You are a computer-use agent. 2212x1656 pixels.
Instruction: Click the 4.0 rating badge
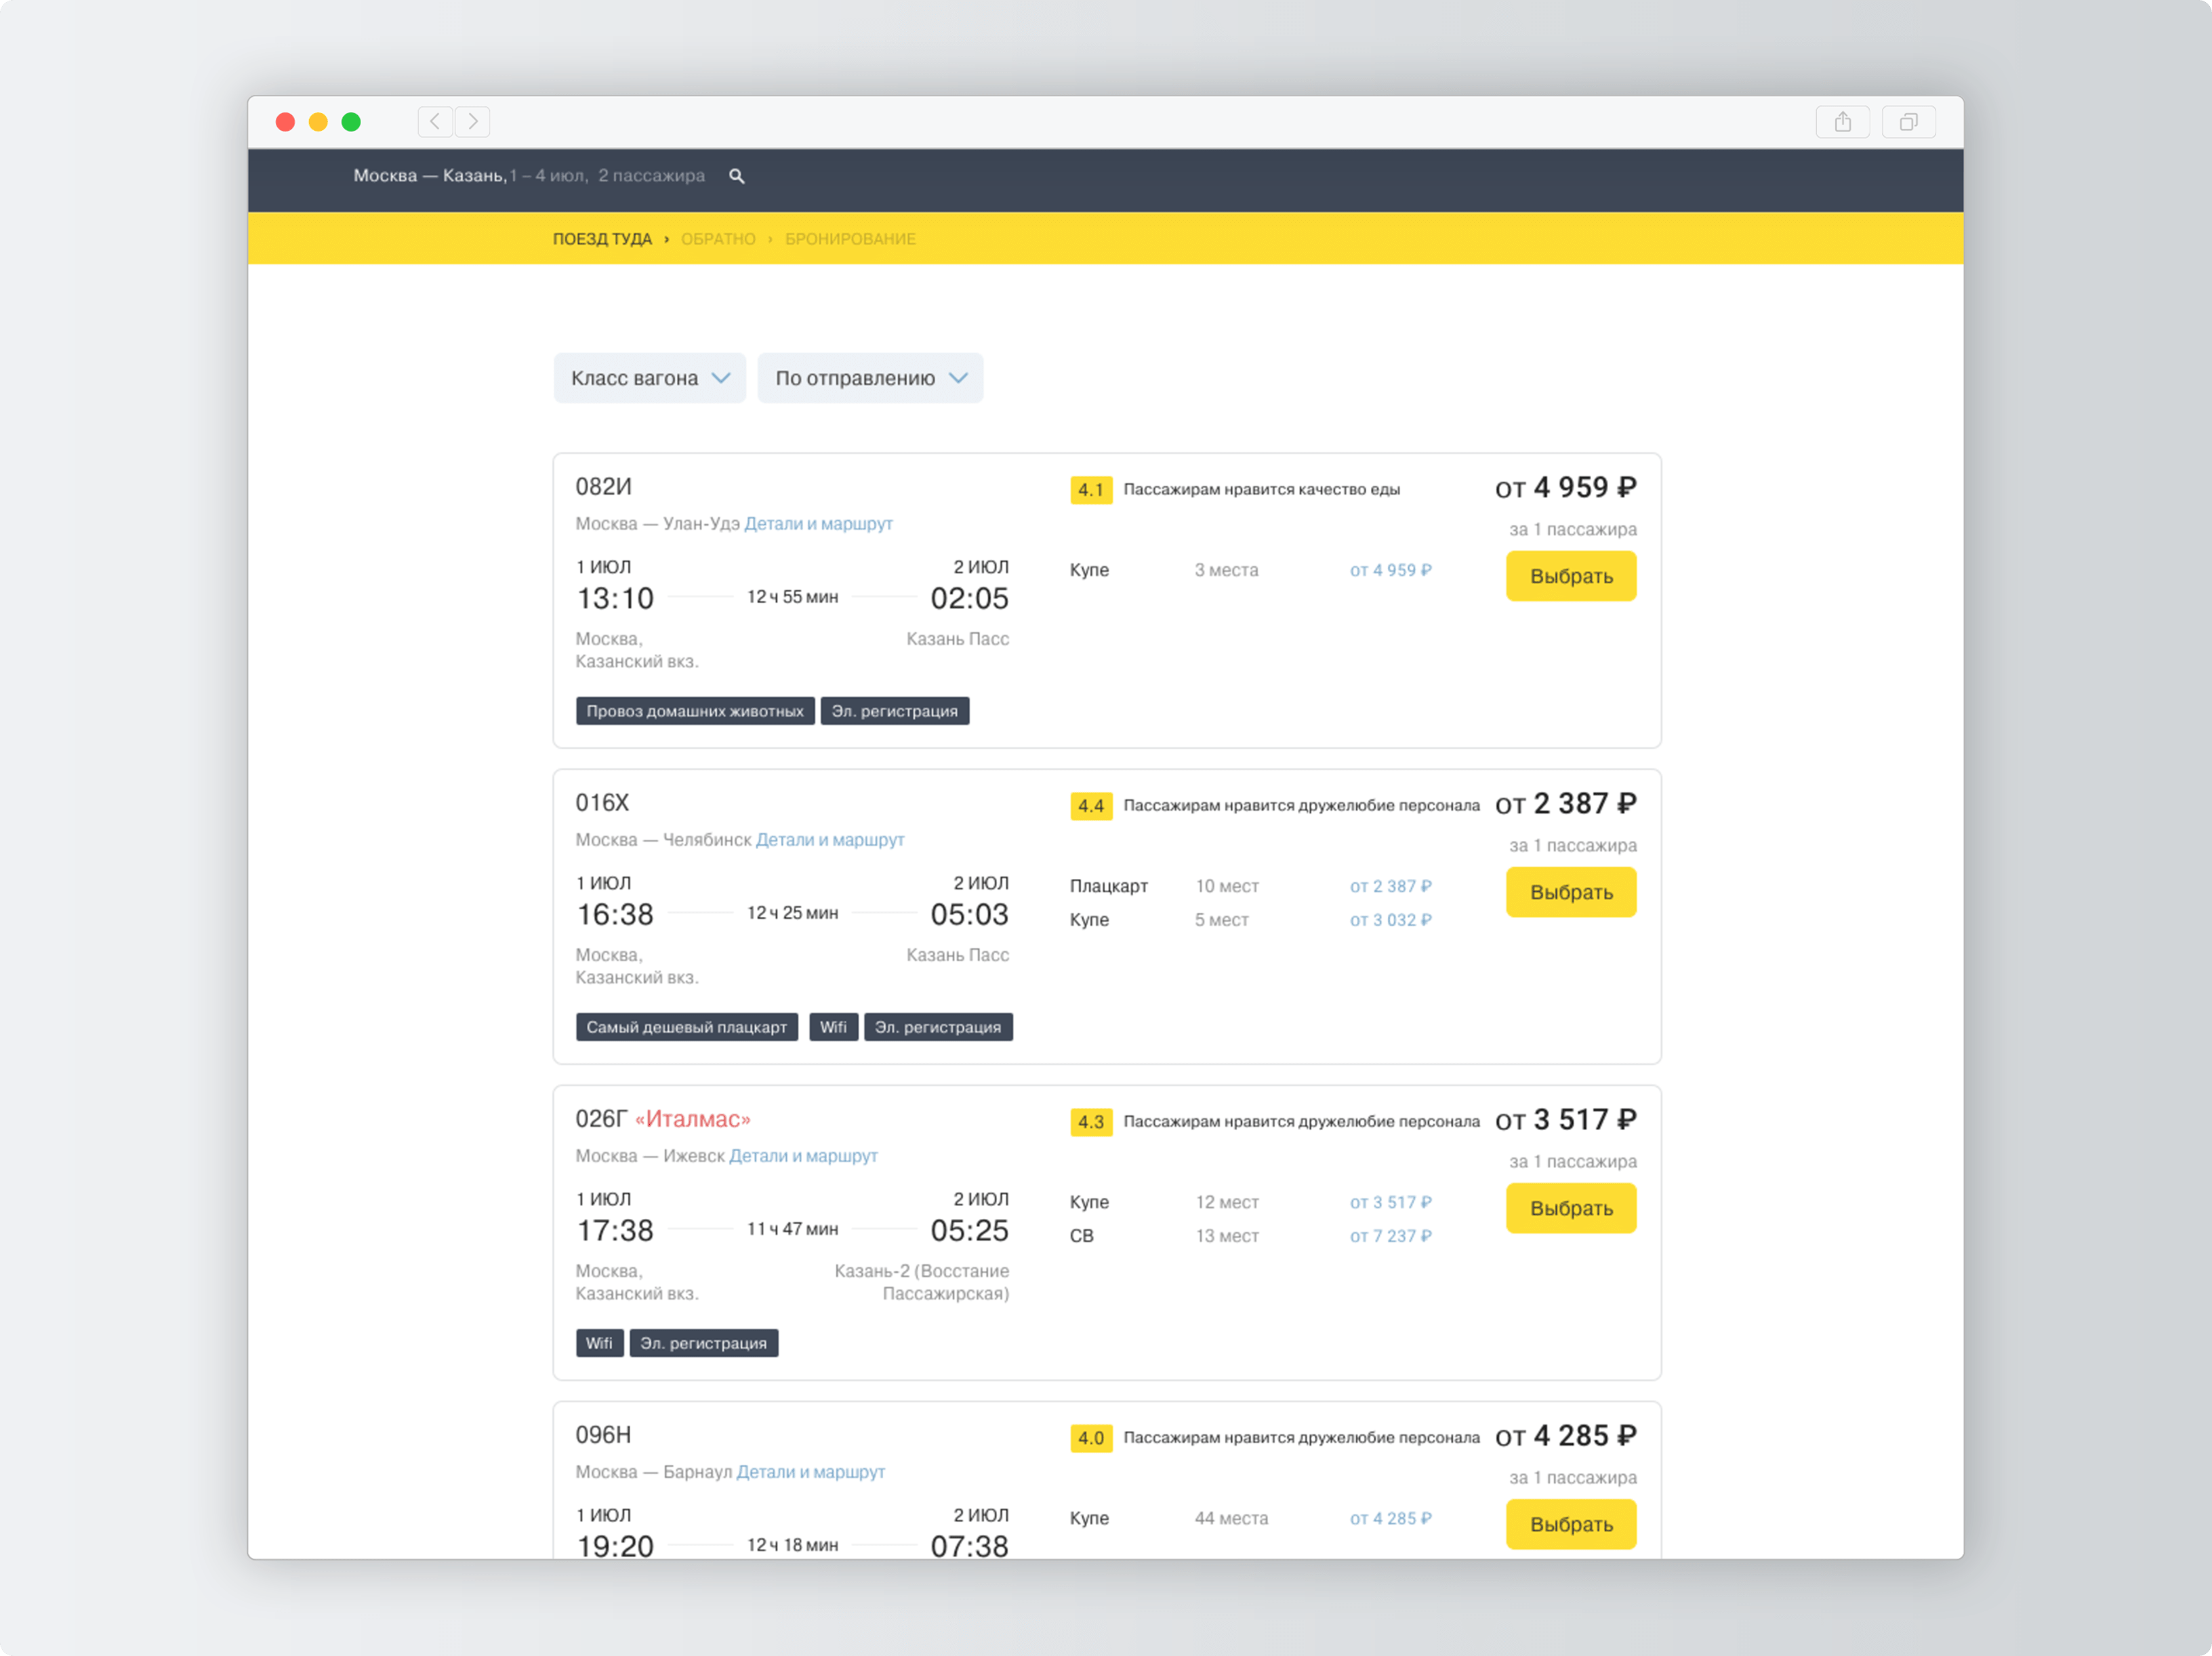[x=1091, y=1438]
